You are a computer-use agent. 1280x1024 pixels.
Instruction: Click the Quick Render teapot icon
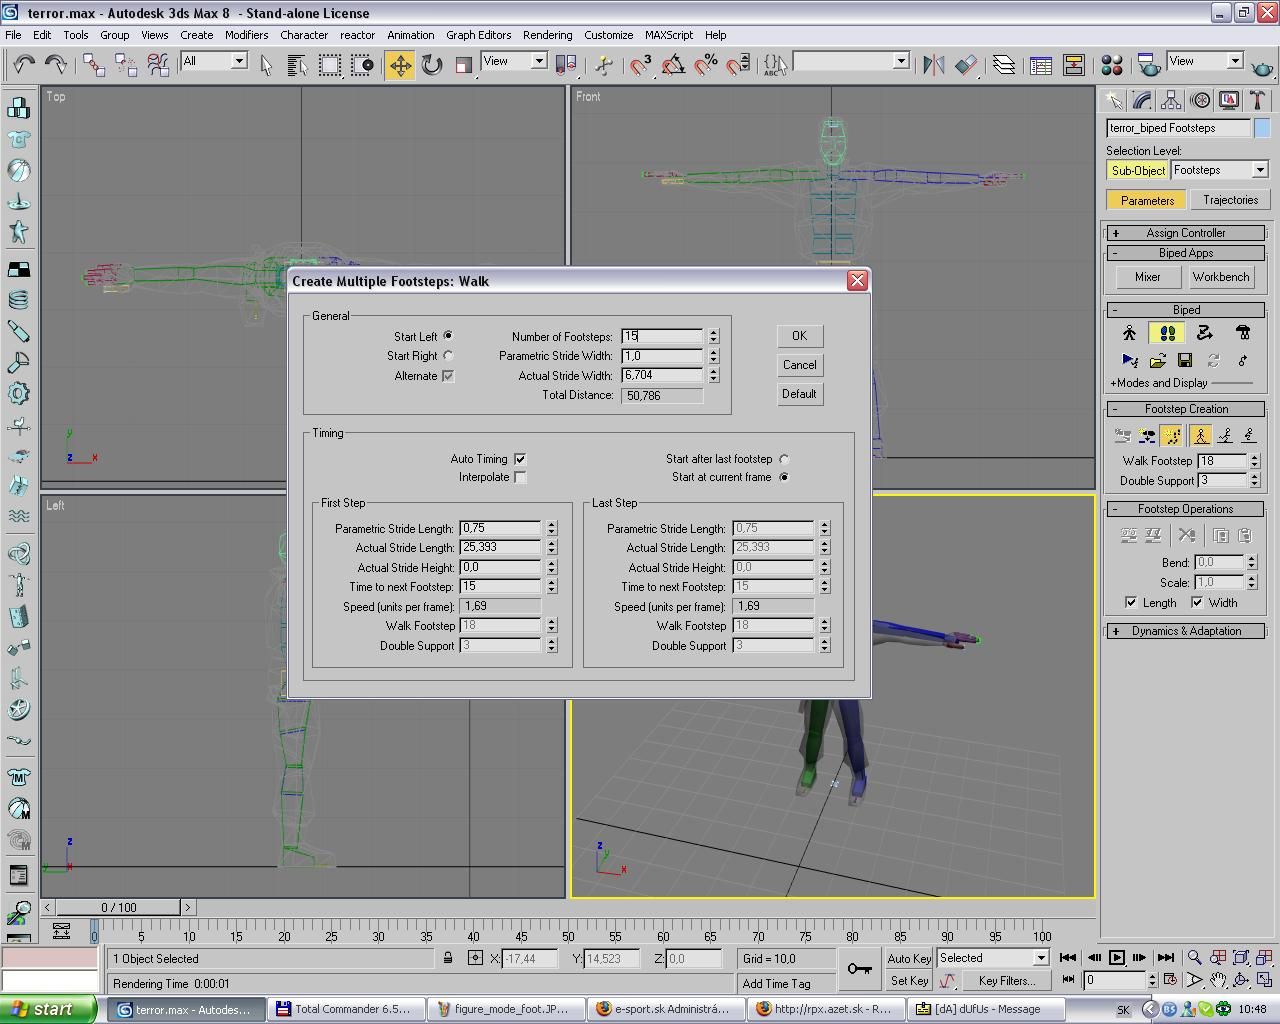1263,68
